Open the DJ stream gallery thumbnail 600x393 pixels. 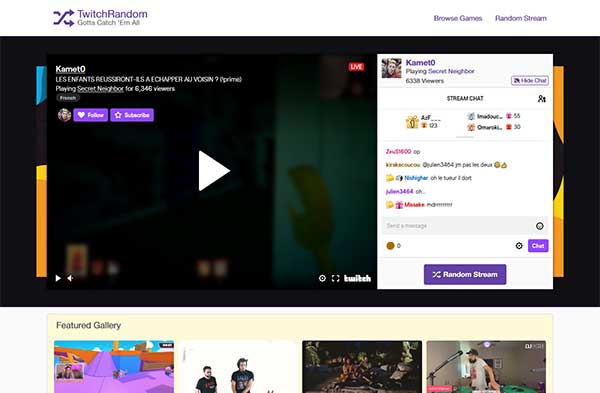pyautogui.click(x=486, y=367)
